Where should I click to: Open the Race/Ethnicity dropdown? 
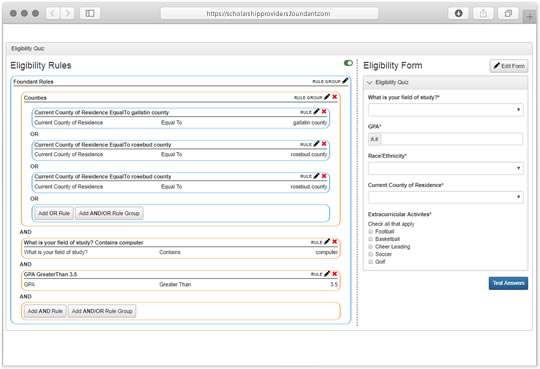click(x=446, y=168)
